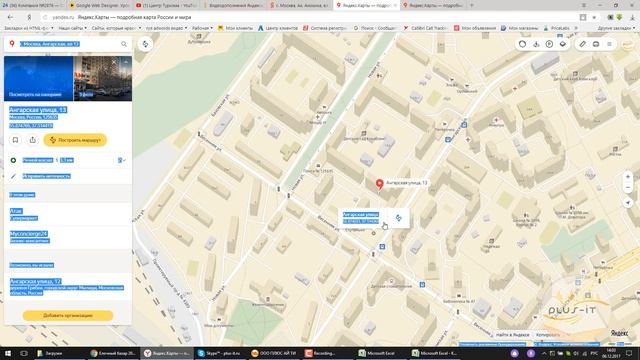Image resolution: width=640 pixels, height=360 pixels.
Task: Switch to the '(30) Компания' first browser tab
Action: pos(32,5)
